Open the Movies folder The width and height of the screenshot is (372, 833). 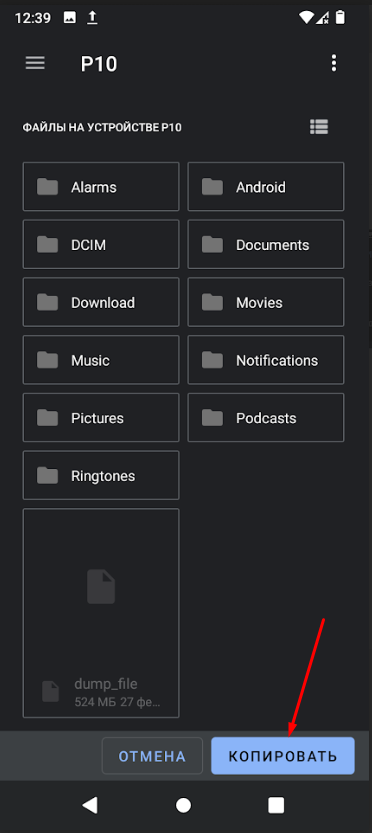tap(266, 302)
